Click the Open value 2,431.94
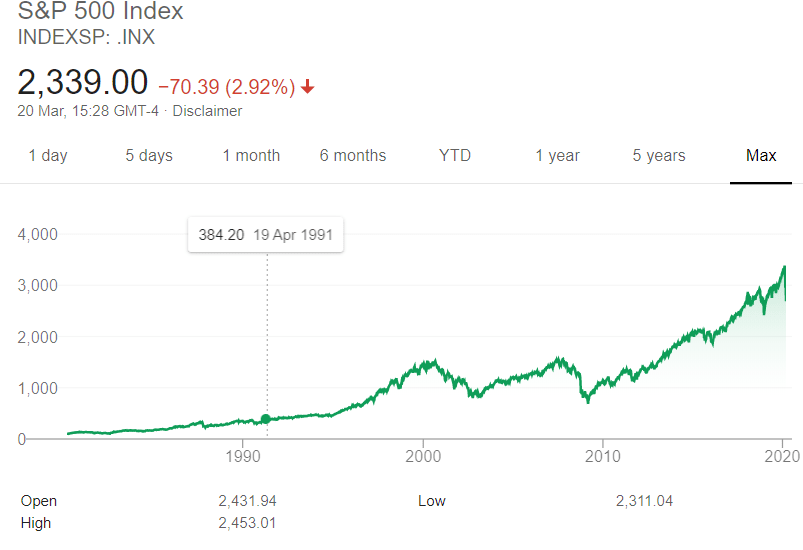803x550 pixels. (x=246, y=501)
